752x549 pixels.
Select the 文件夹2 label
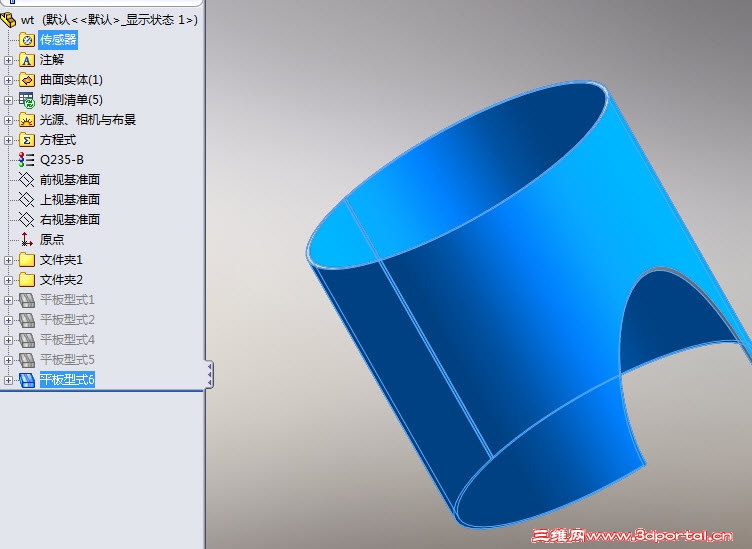[61, 280]
